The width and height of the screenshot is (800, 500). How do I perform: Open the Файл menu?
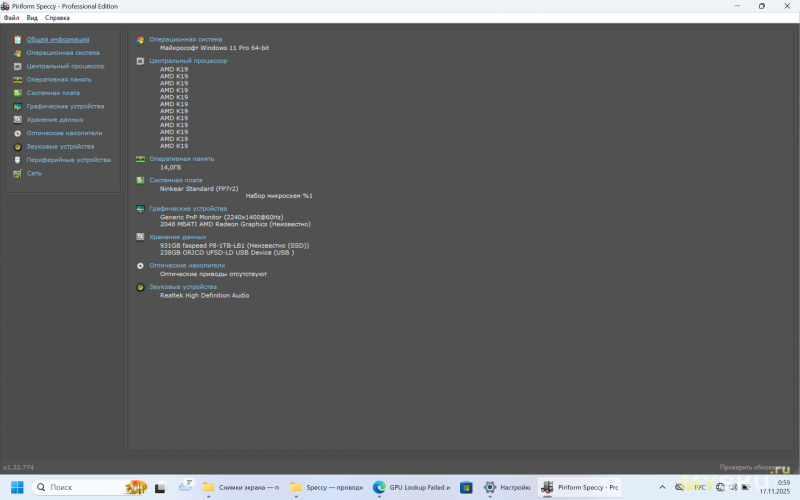click(x=11, y=18)
